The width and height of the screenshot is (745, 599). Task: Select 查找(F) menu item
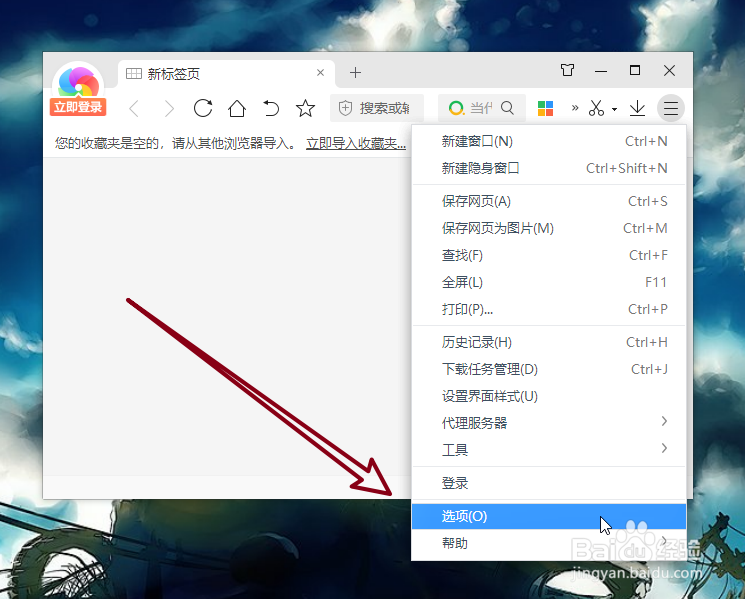coord(549,256)
